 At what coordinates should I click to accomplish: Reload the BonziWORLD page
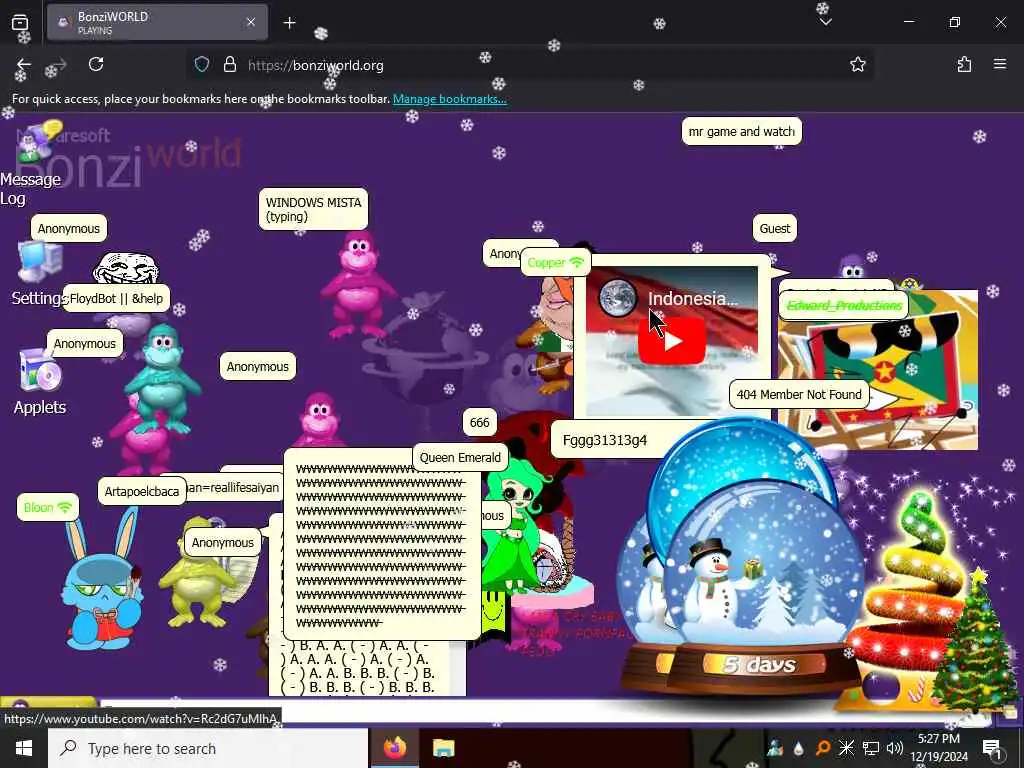pyautogui.click(x=96, y=64)
